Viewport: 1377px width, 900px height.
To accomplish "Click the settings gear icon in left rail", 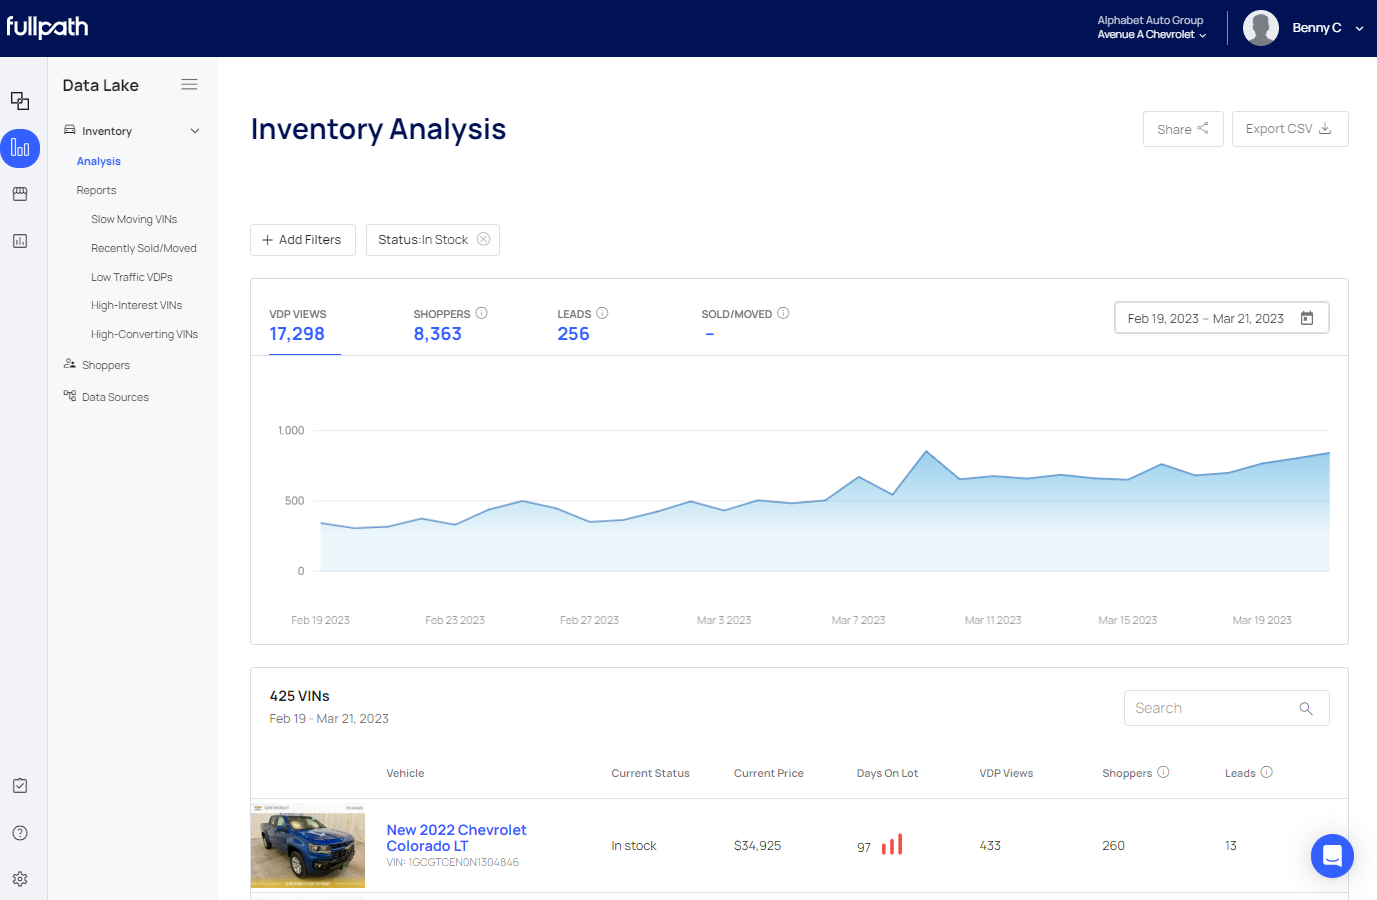I will click(x=20, y=879).
